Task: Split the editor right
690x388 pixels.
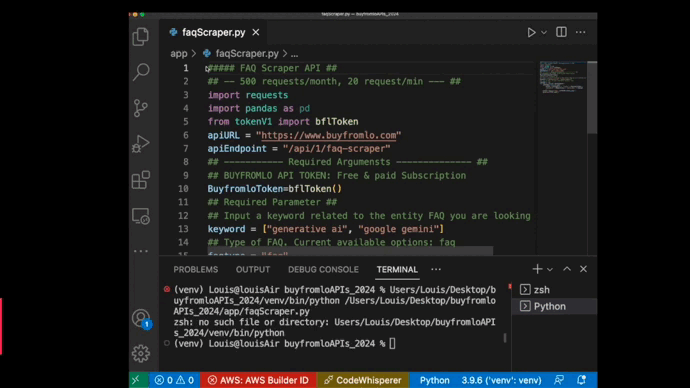Action: (x=561, y=32)
